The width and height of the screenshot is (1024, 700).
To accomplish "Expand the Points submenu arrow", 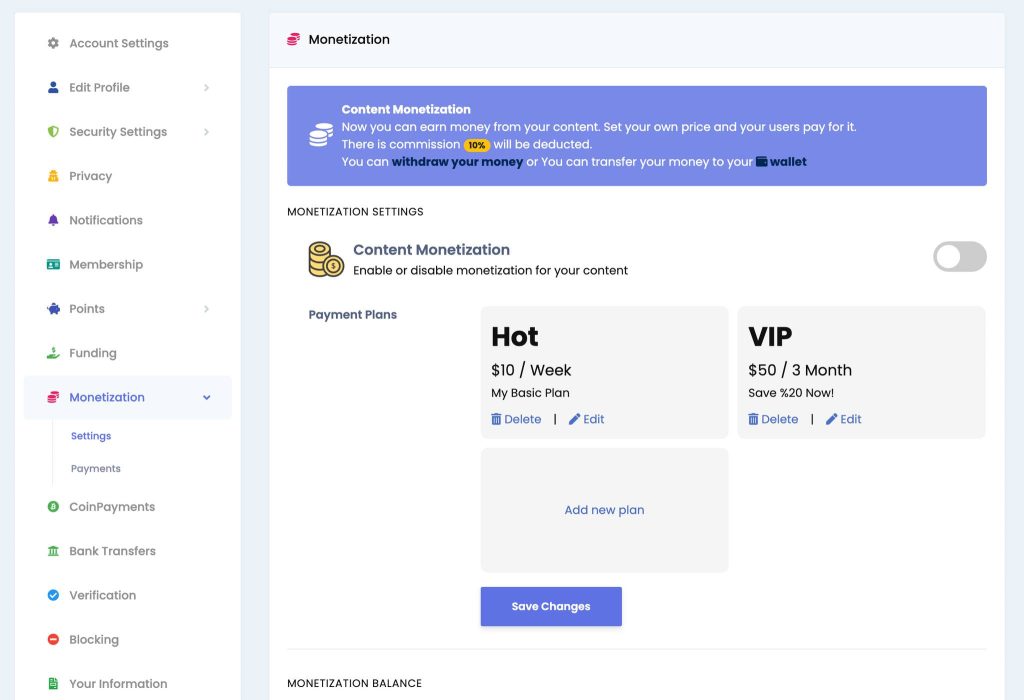I will (206, 309).
